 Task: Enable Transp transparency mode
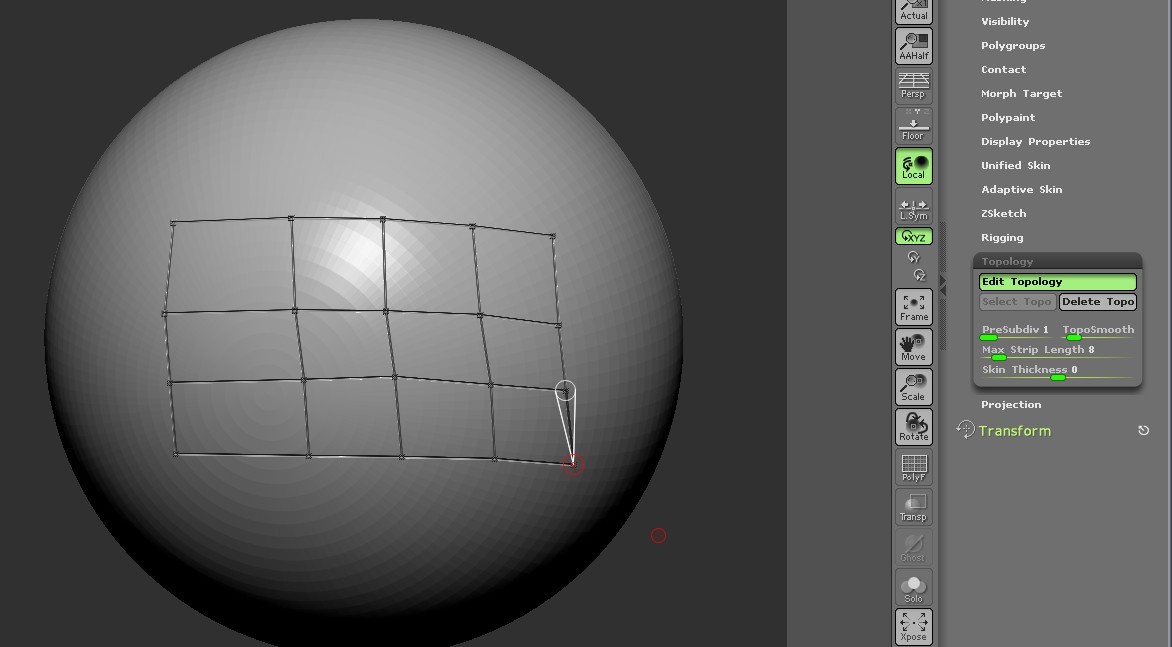(x=913, y=506)
